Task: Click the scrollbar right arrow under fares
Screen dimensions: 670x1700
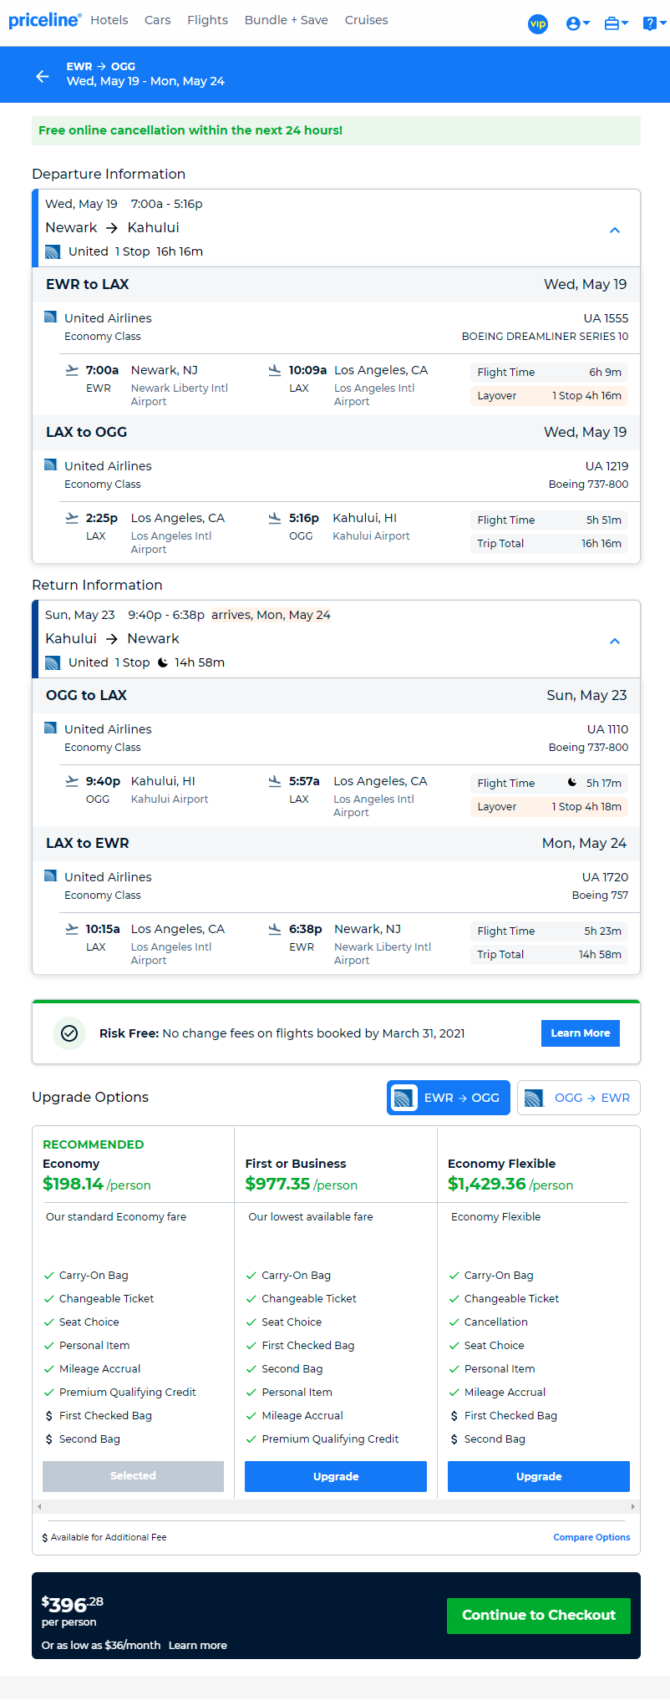Action: pyautogui.click(x=632, y=1506)
